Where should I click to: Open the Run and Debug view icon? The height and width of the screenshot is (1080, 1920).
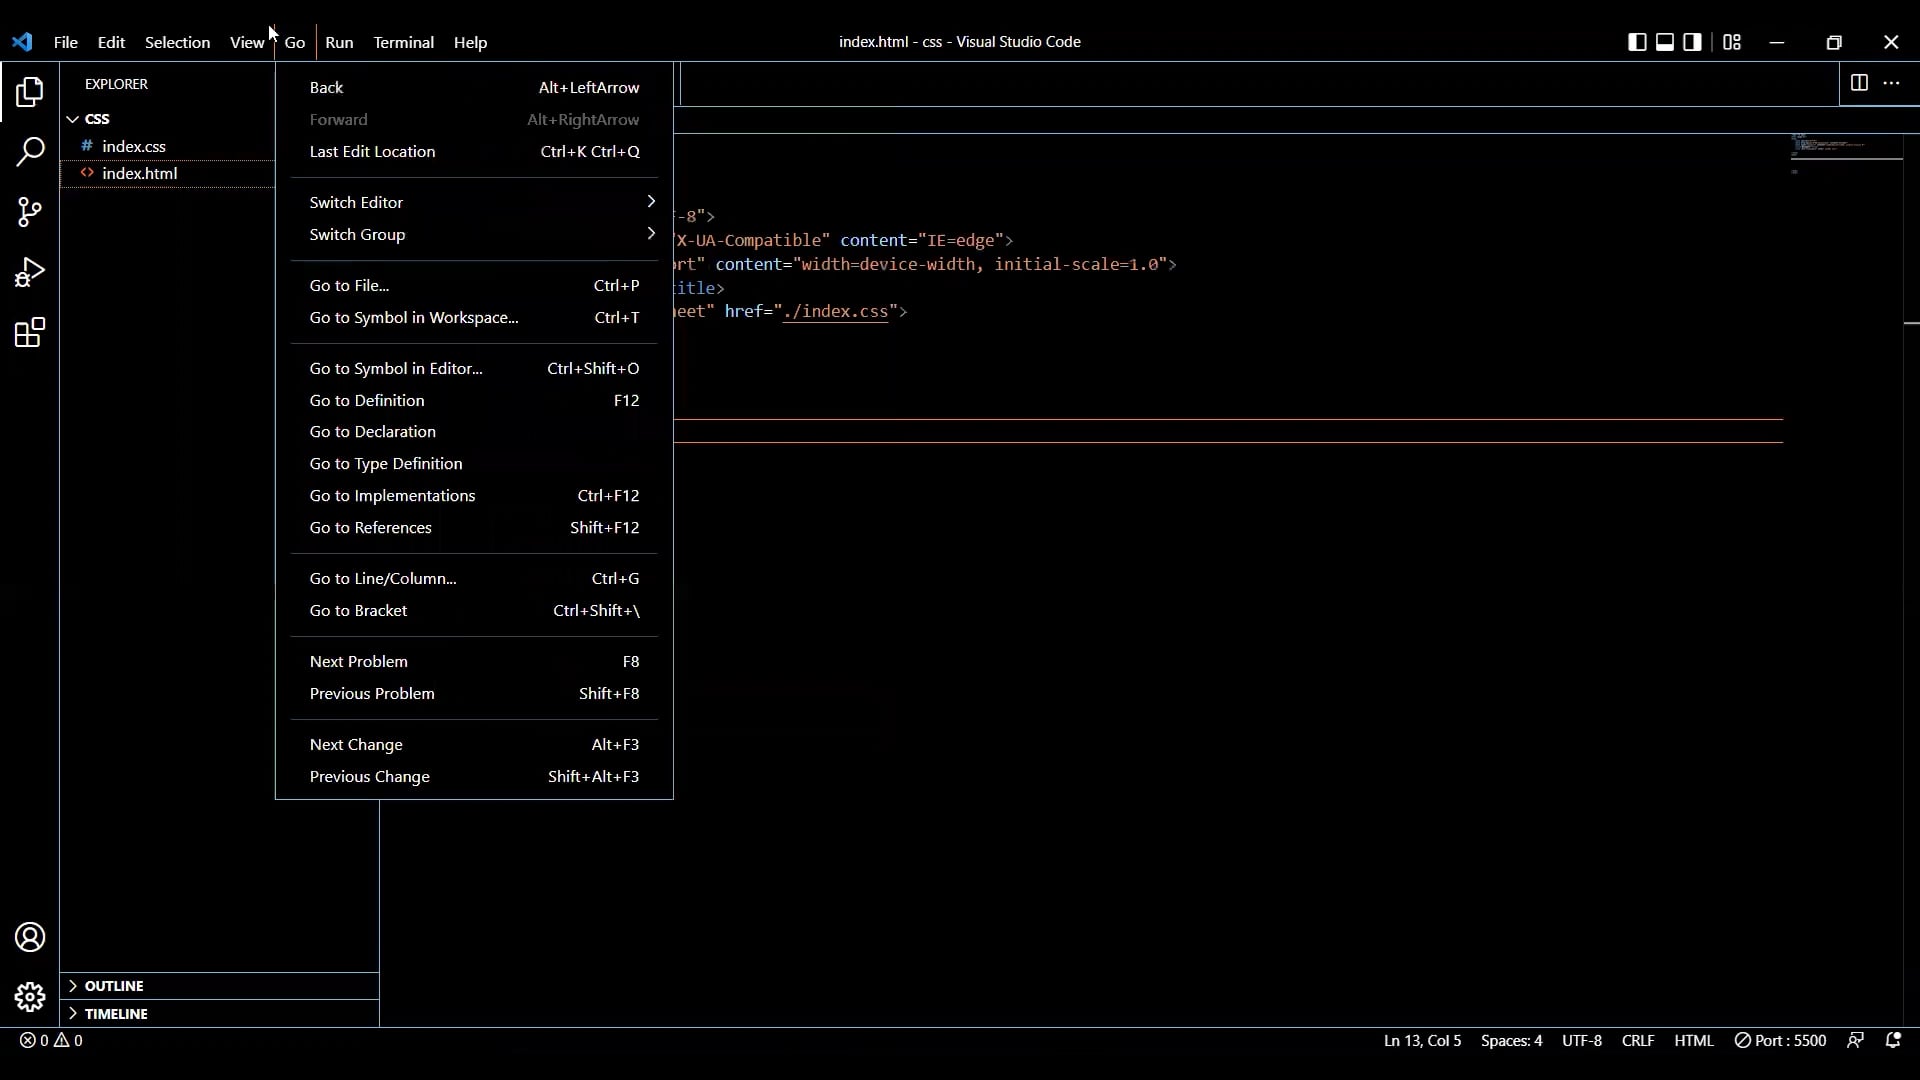pyautogui.click(x=30, y=272)
